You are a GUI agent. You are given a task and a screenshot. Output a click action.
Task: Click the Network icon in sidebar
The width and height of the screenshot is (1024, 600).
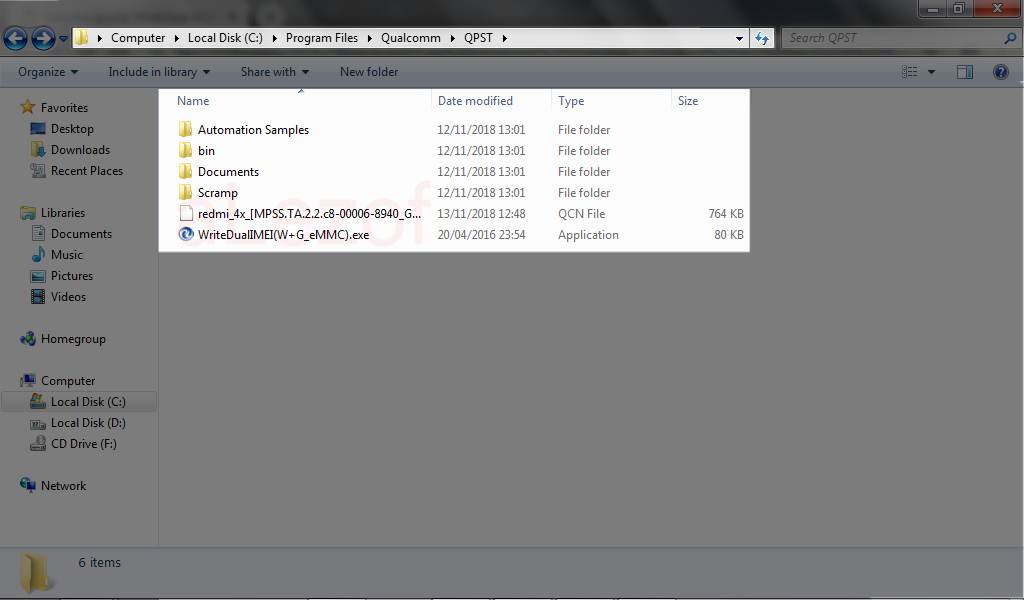(x=28, y=485)
